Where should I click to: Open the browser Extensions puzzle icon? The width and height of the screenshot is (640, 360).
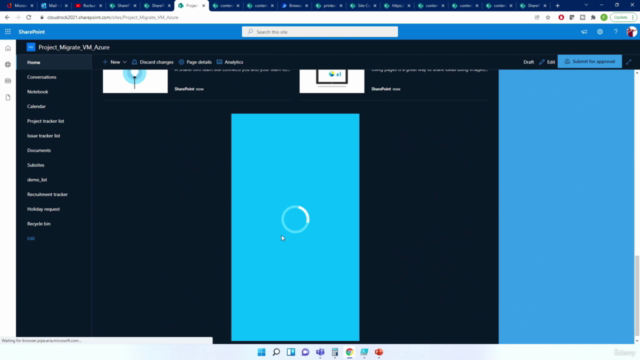[593, 18]
